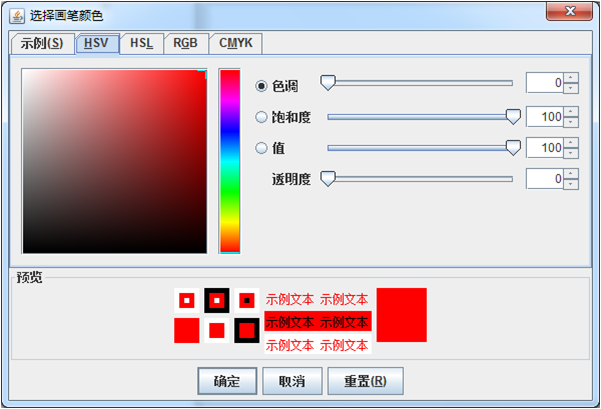The image size is (601, 409).
Task: Click the solid red preview square bottom-left
Action: pyautogui.click(x=187, y=330)
